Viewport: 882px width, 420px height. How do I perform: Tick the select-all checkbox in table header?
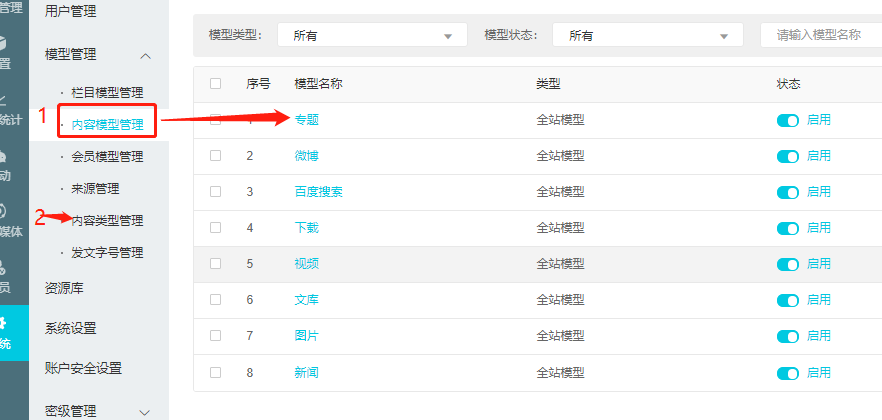216,84
